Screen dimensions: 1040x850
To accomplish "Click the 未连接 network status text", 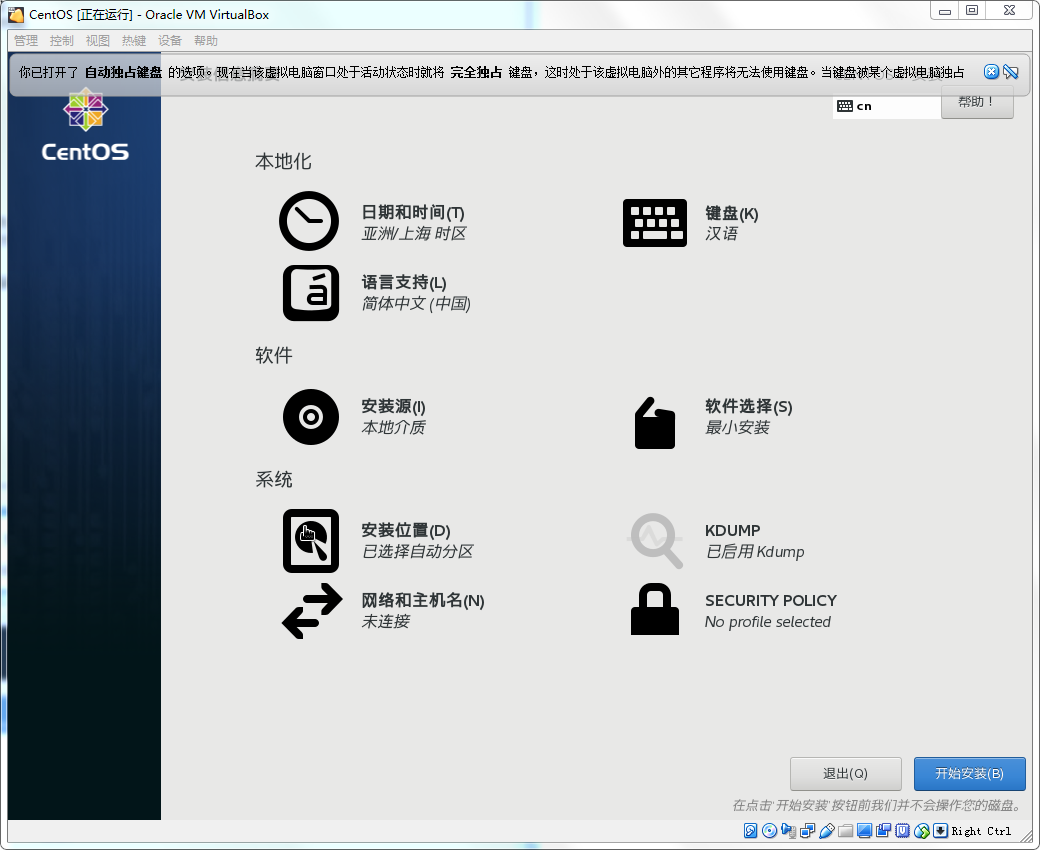I will click(385, 621).
